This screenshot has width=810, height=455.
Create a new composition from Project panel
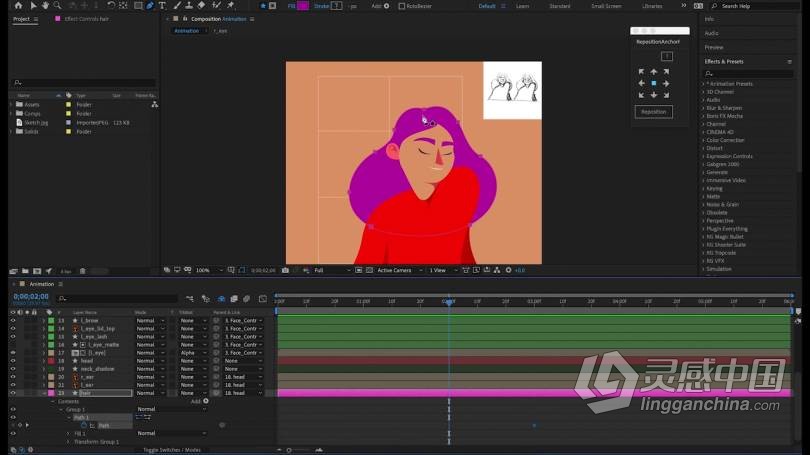[37, 271]
